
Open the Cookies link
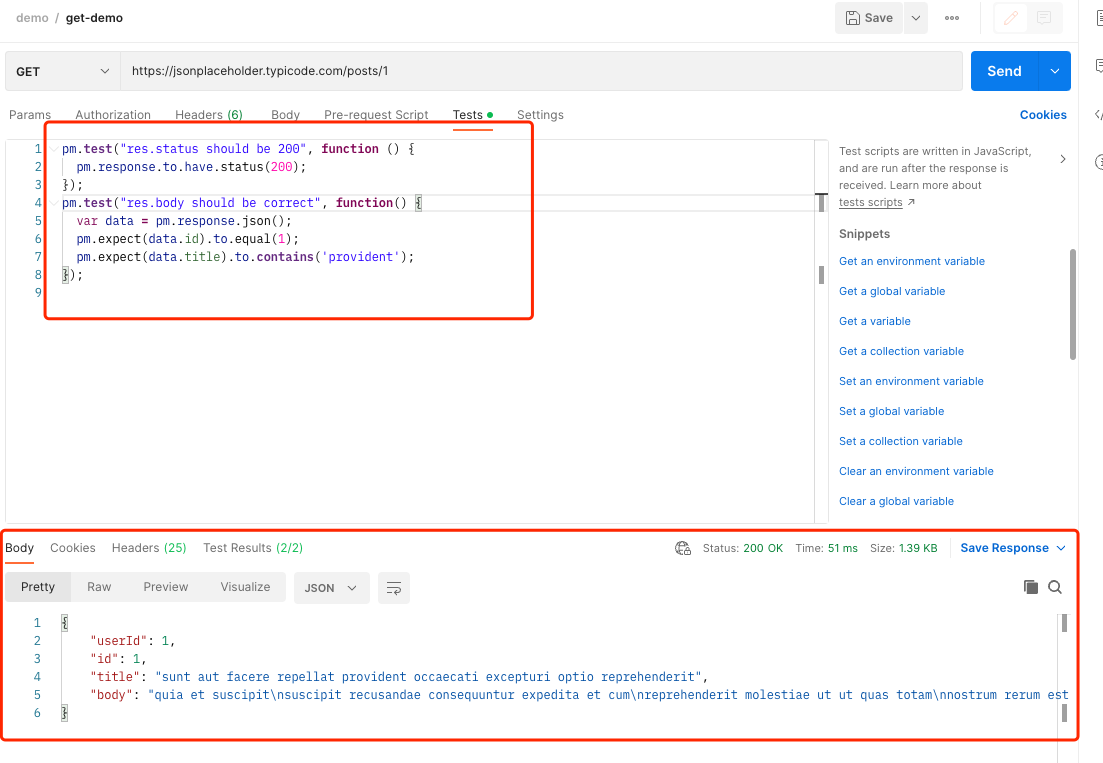click(1043, 115)
